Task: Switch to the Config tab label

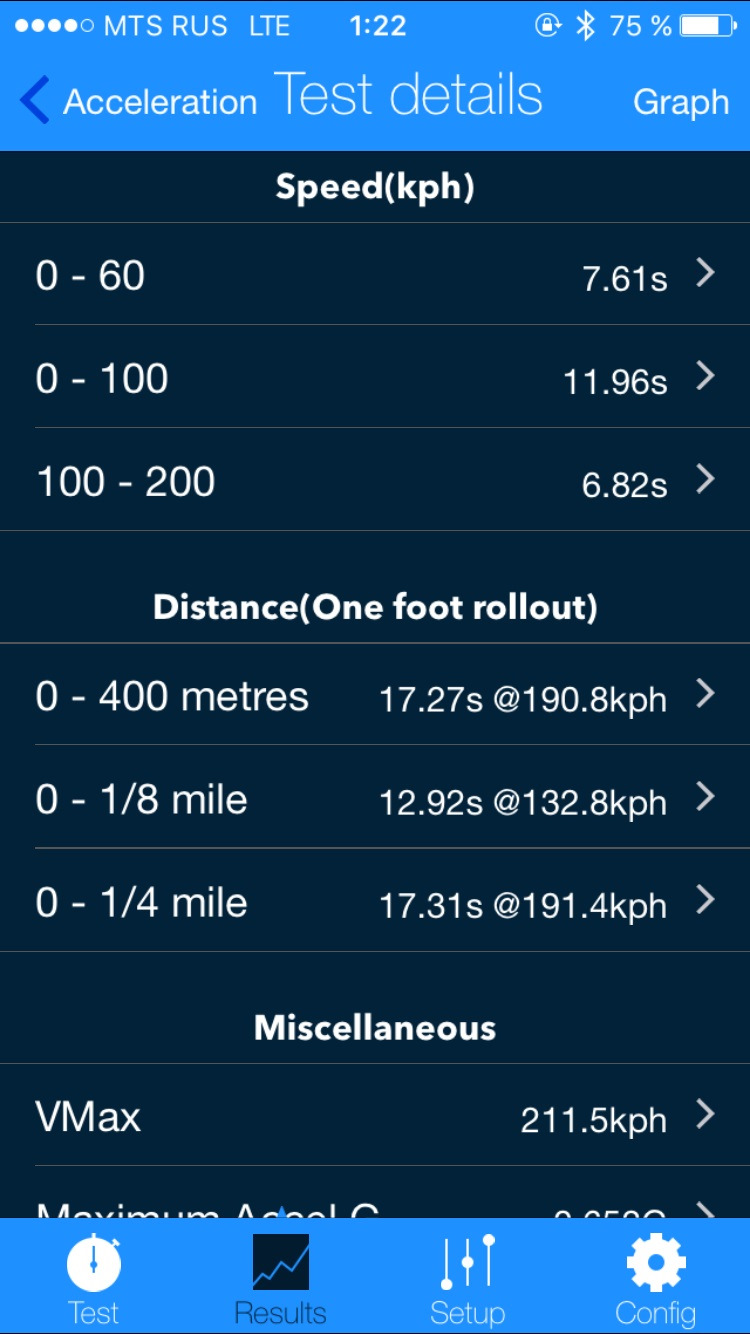Action: coord(655,1312)
